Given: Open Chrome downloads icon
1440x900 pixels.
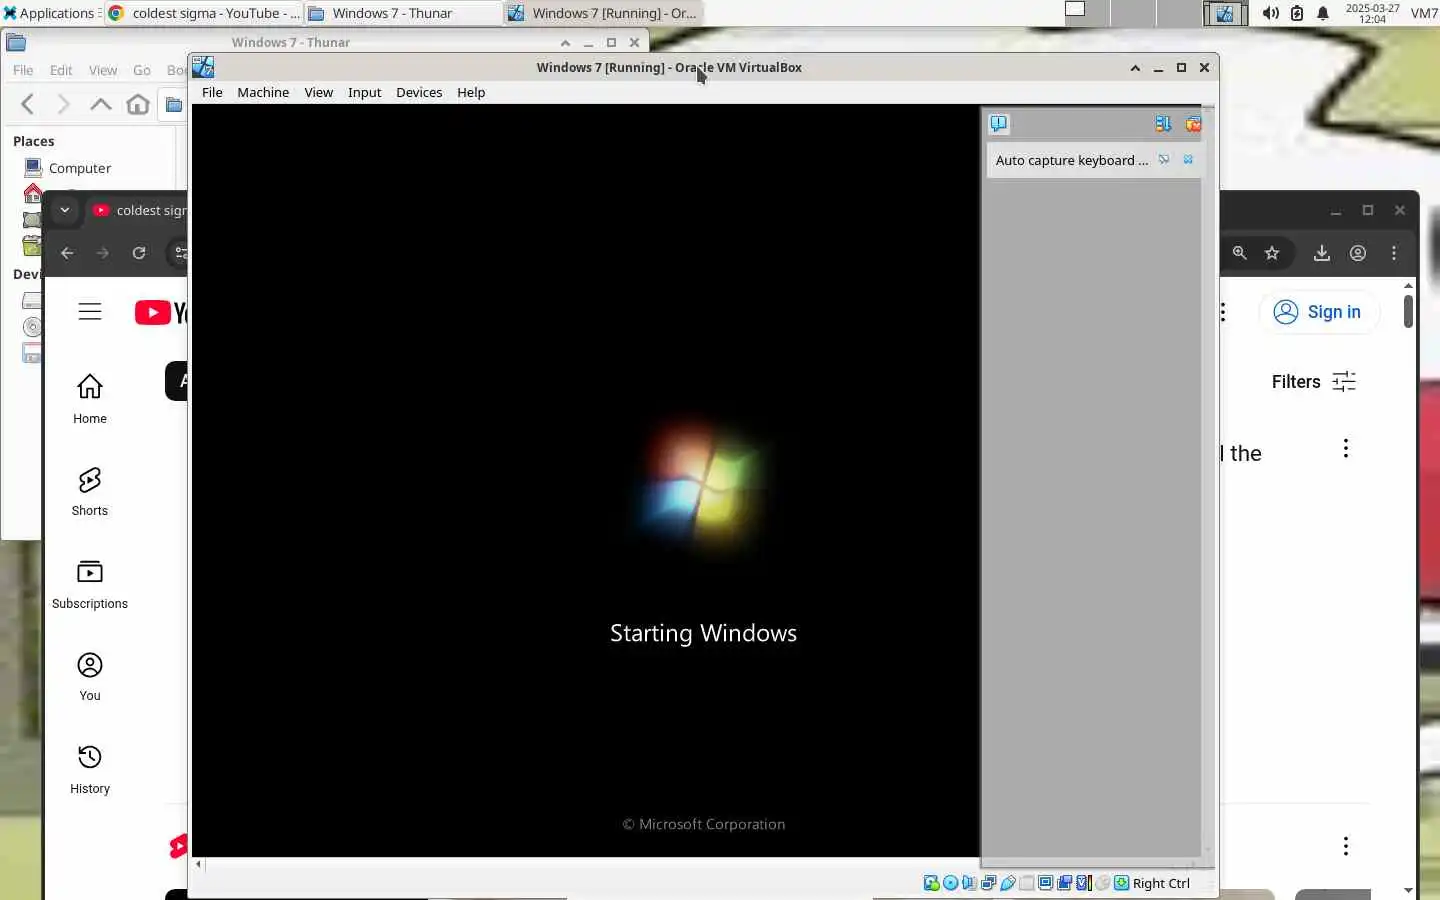Looking at the screenshot, I should (x=1322, y=253).
